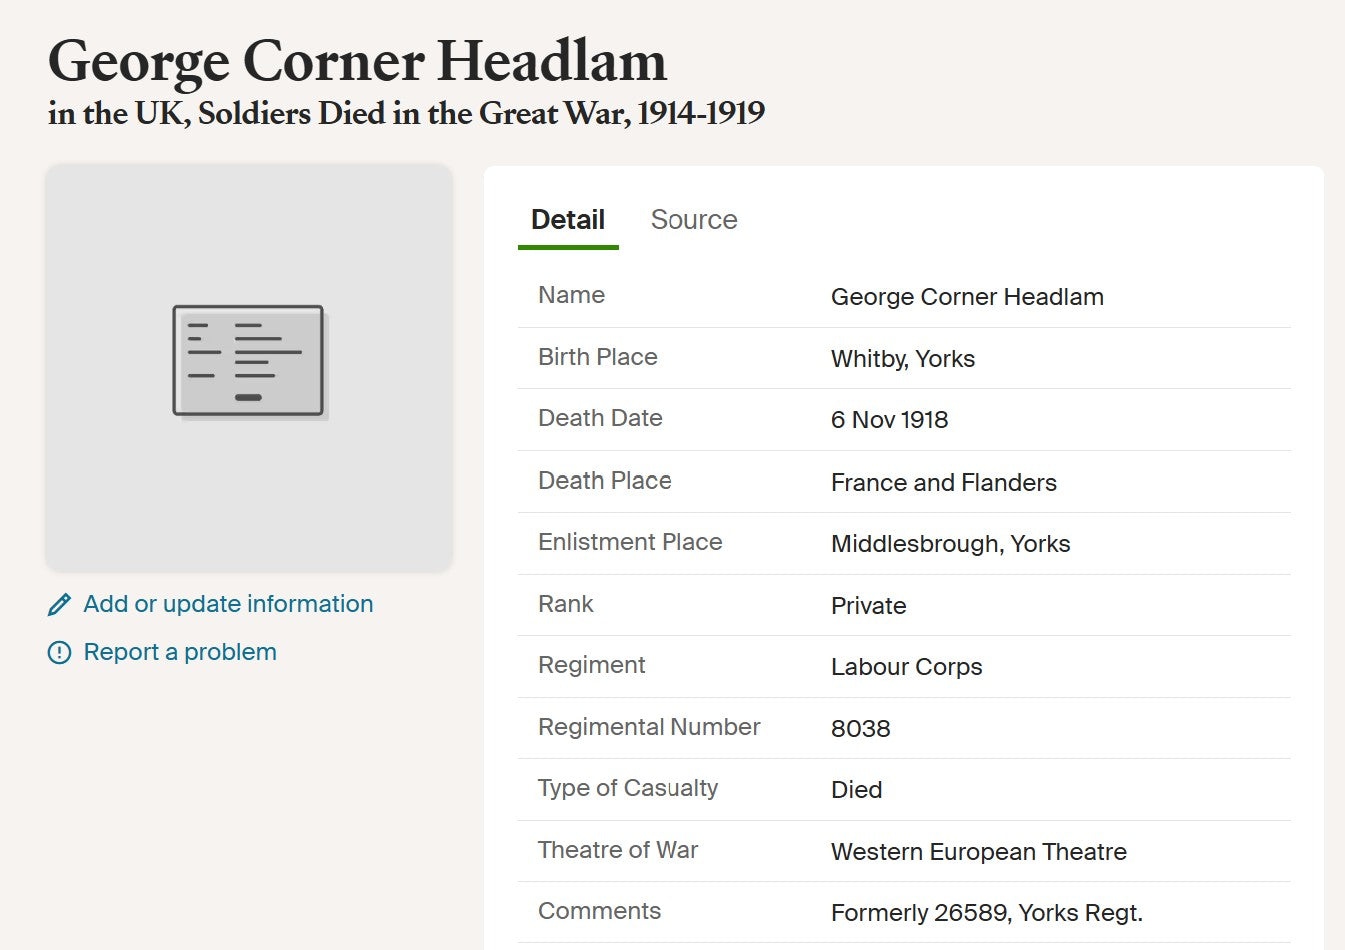Click the Formerly 26589, Yorks Regt. comment

(x=986, y=913)
